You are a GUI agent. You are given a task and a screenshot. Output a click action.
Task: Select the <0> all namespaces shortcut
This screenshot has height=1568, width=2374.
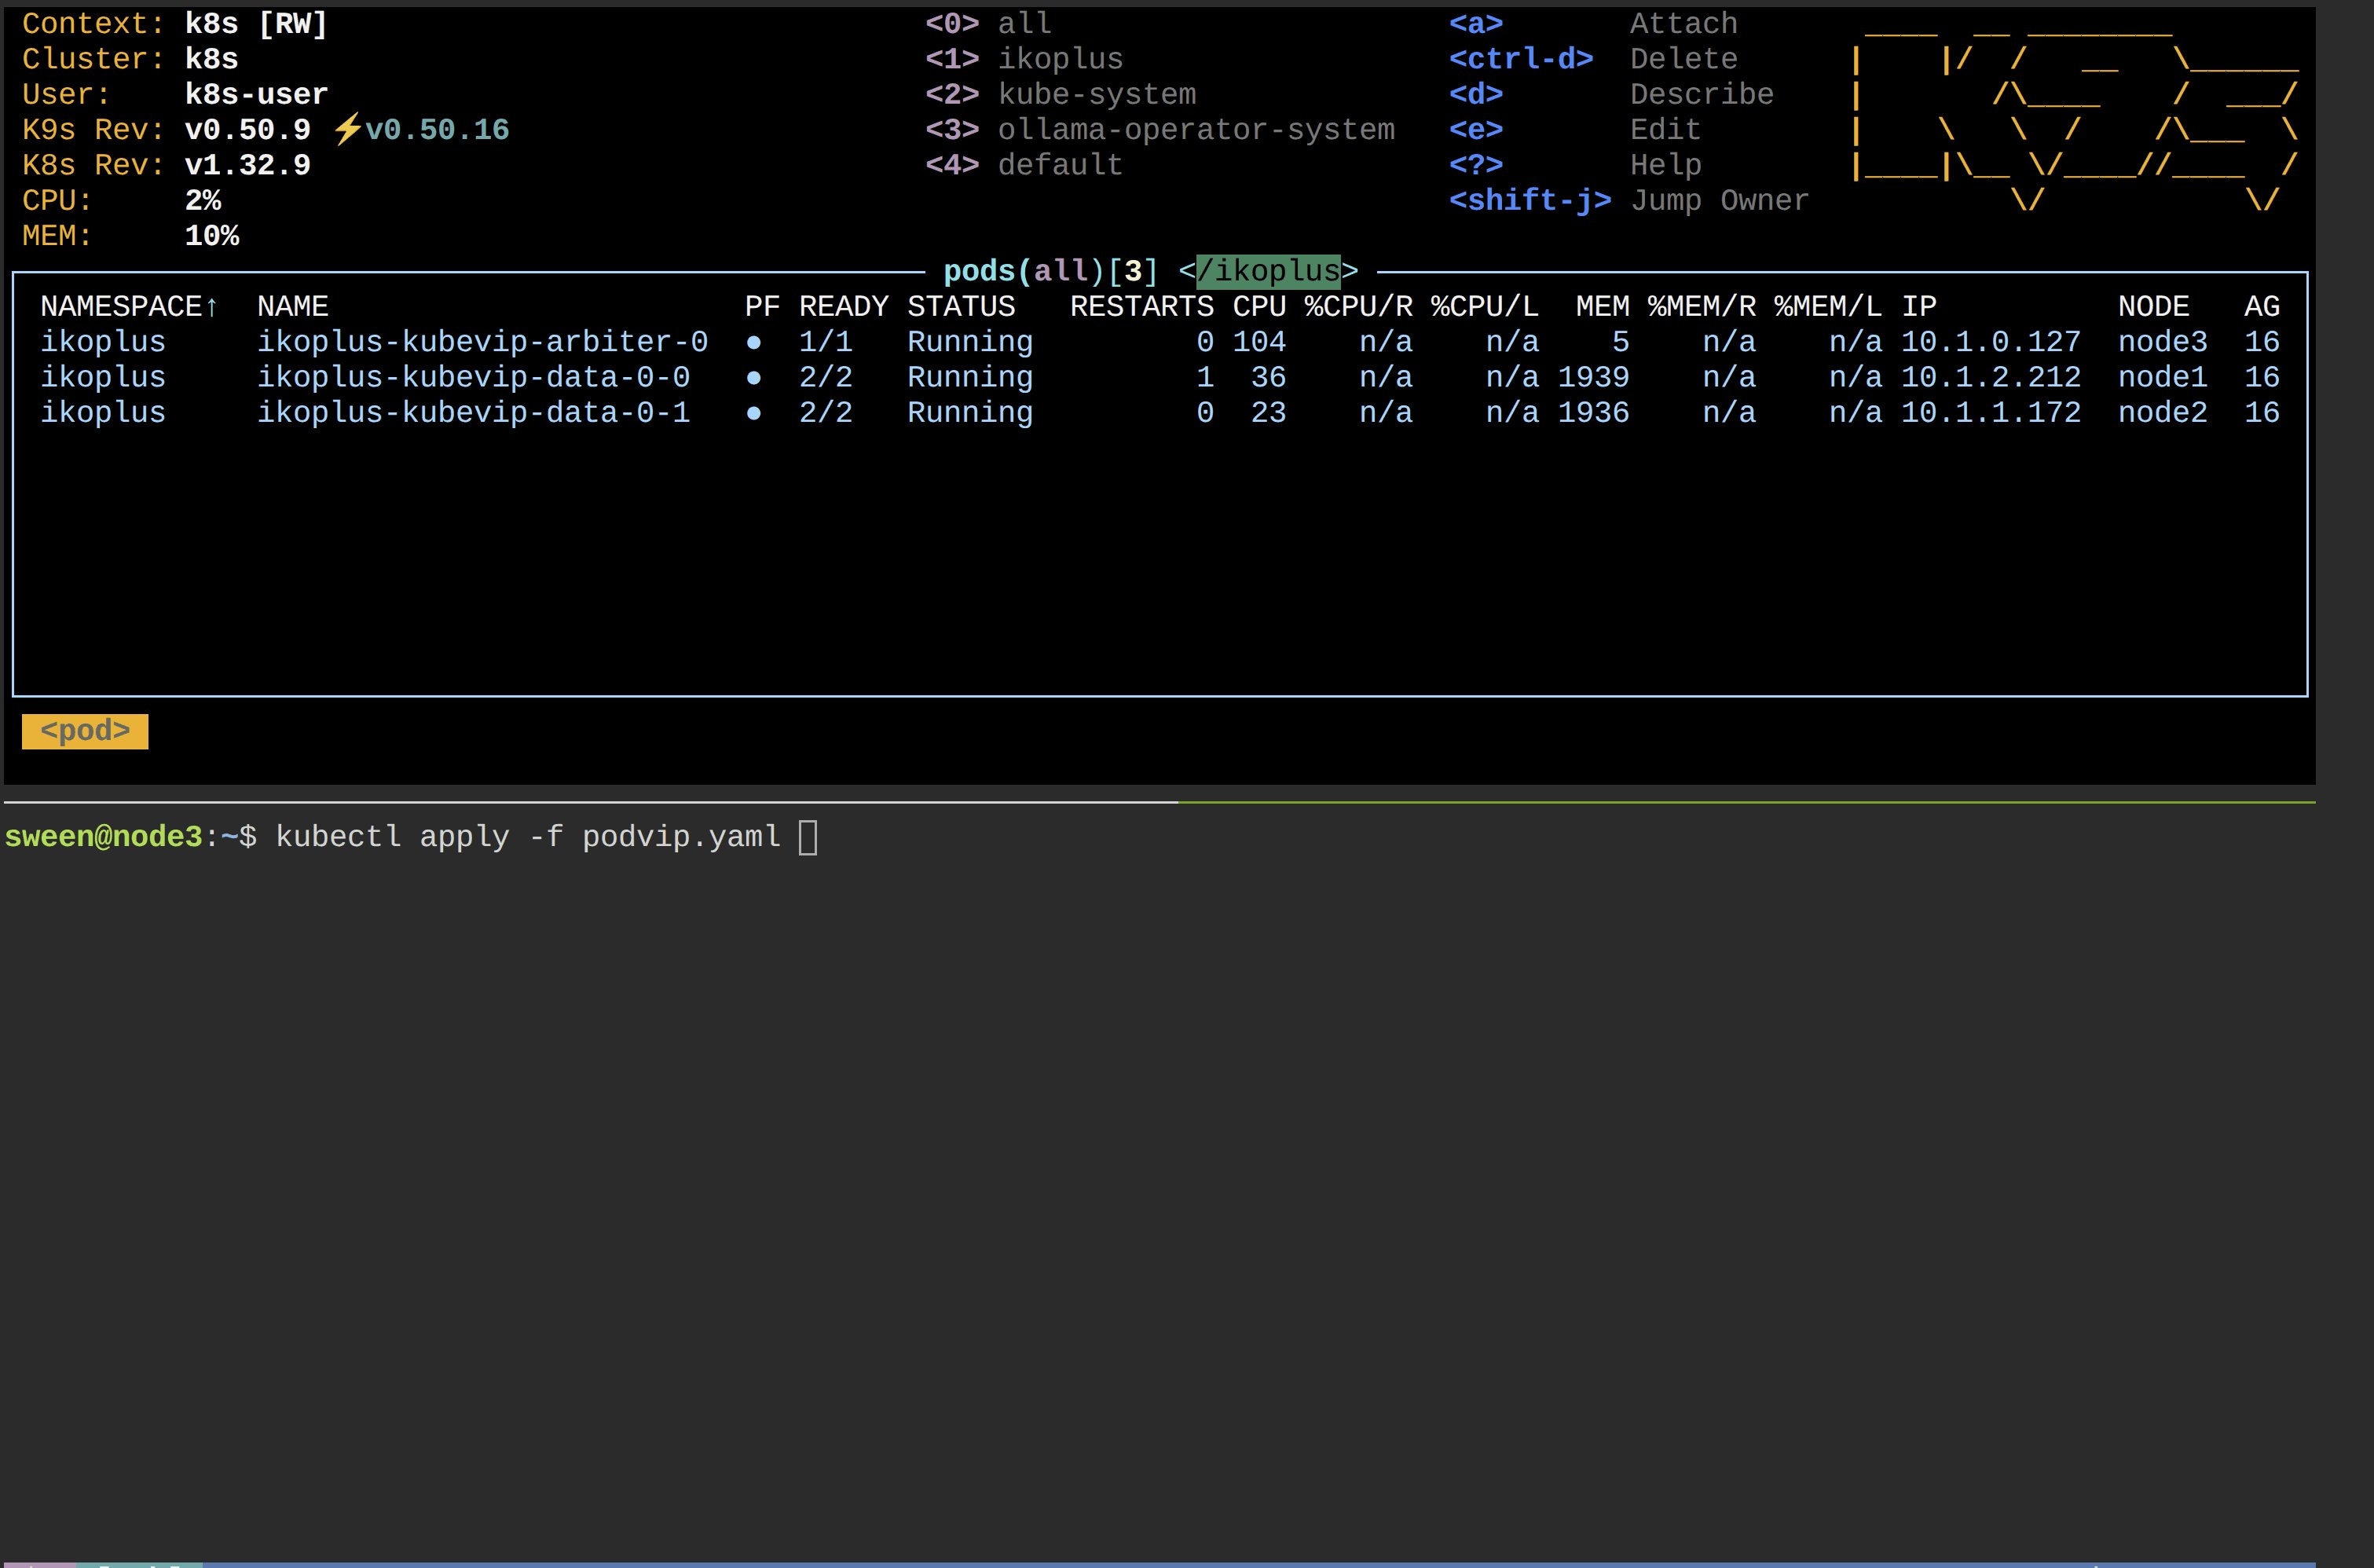(988, 24)
